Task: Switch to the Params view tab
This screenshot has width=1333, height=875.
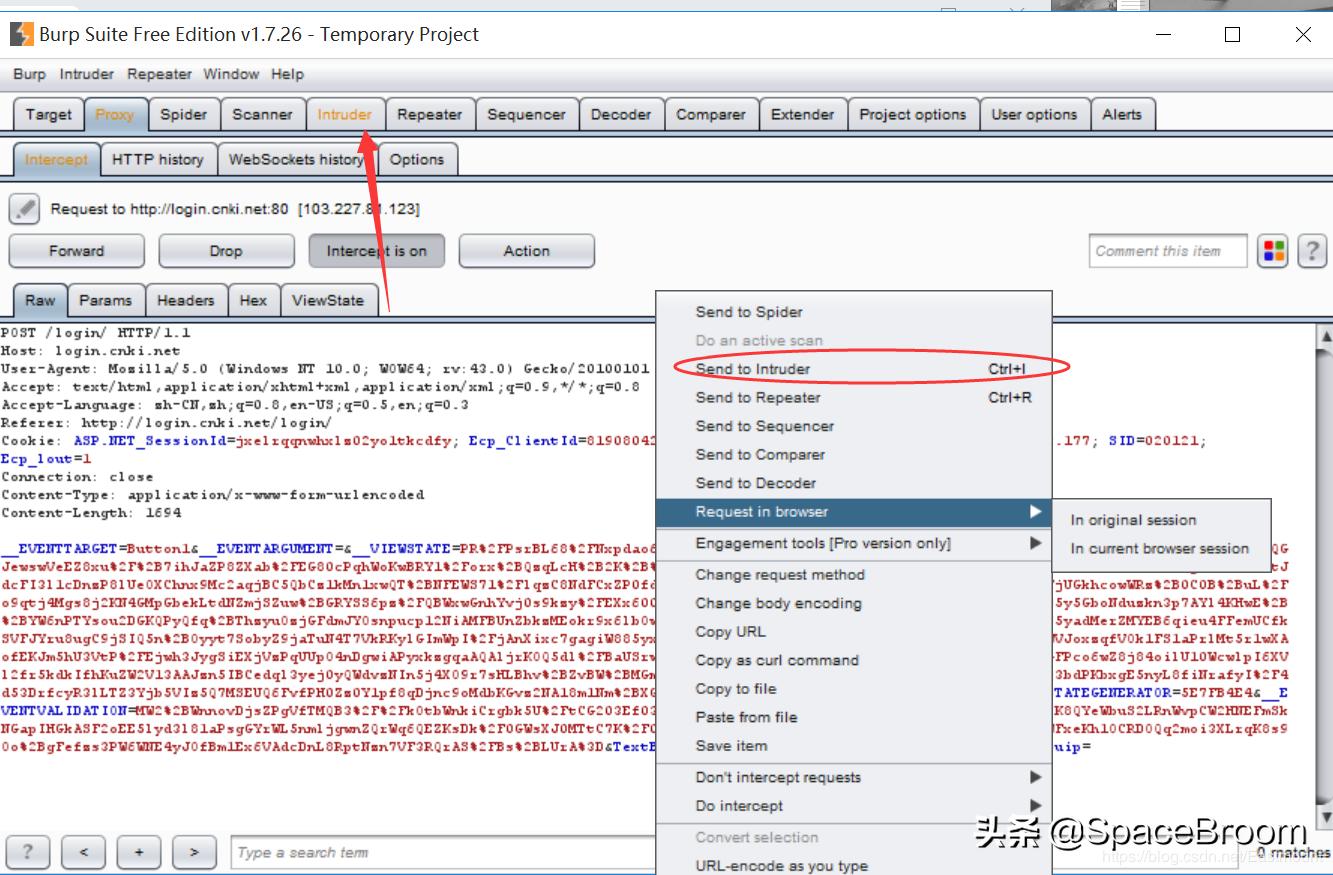Action: 106,300
